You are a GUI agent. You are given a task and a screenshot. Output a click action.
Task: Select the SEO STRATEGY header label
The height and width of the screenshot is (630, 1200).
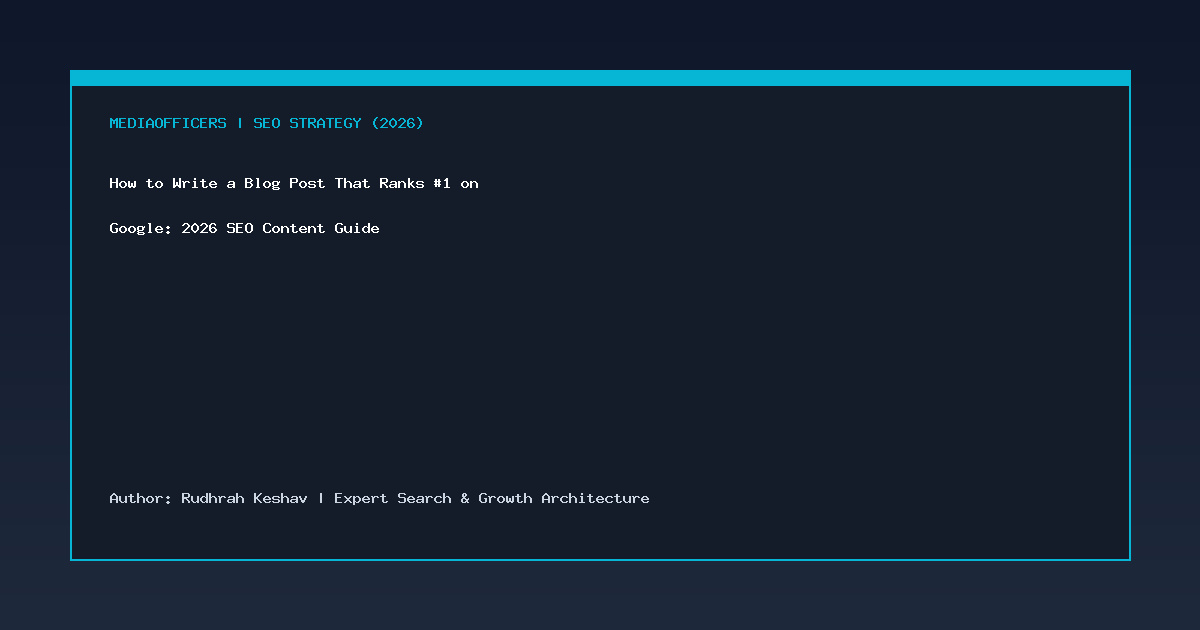click(307, 123)
